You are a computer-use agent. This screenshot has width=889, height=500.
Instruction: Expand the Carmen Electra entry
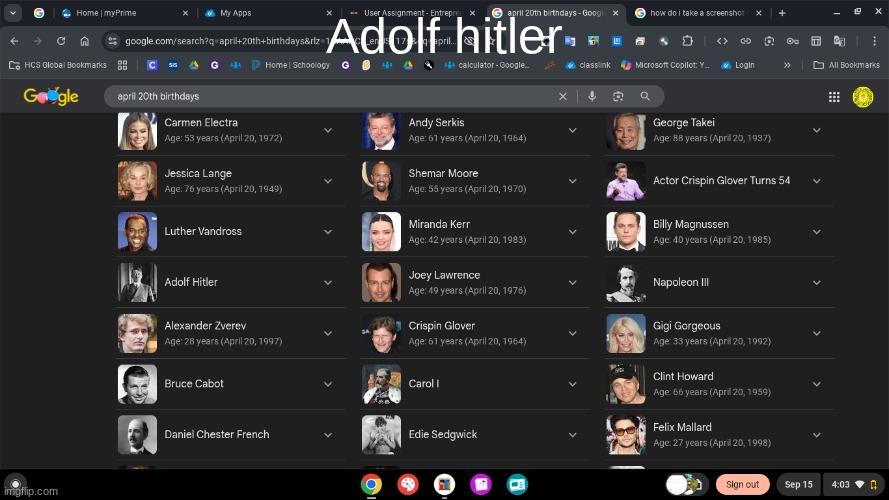tap(328, 130)
